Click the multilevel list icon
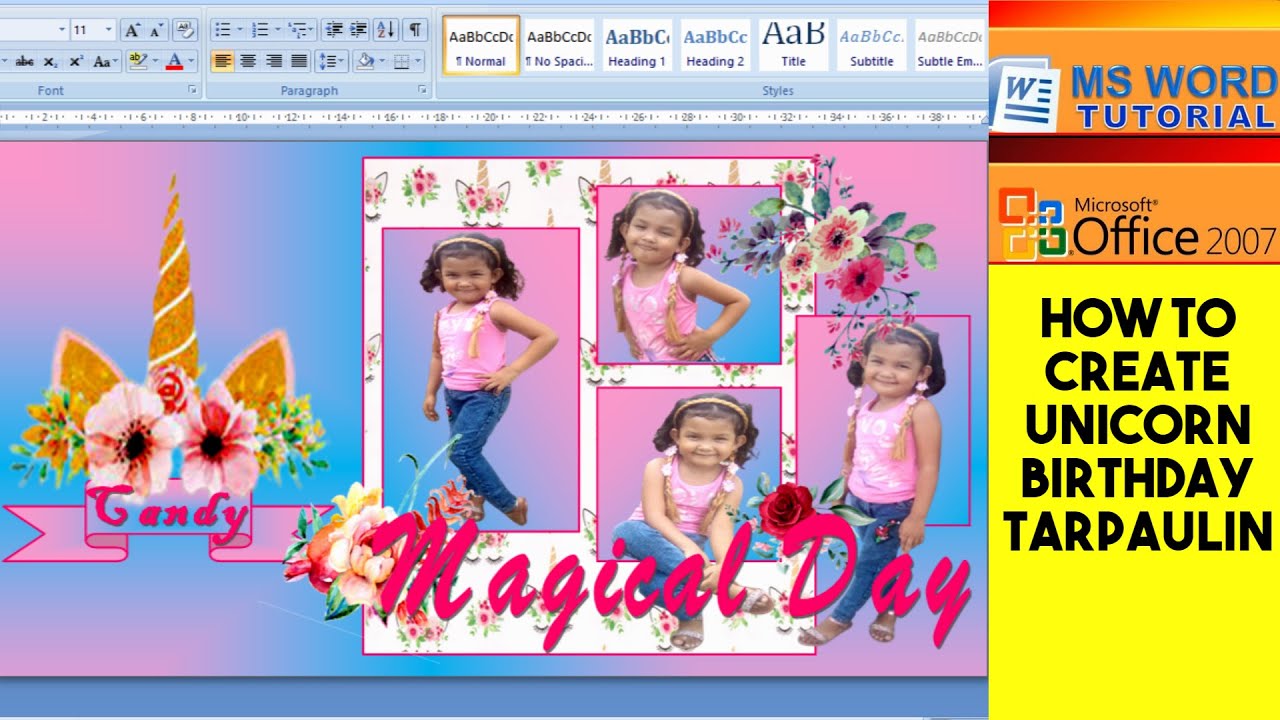Viewport: 1280px width, 720px height. point(301,30)
